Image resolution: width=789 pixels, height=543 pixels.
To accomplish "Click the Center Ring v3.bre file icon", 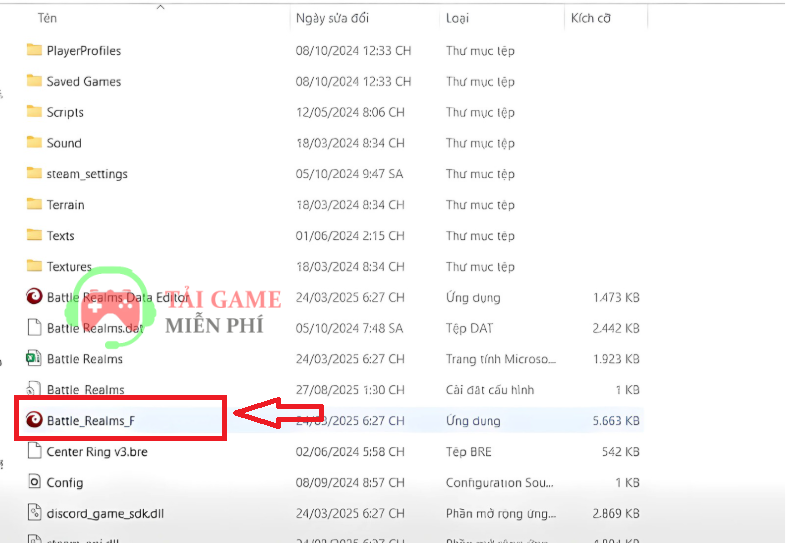I will 34,451.
